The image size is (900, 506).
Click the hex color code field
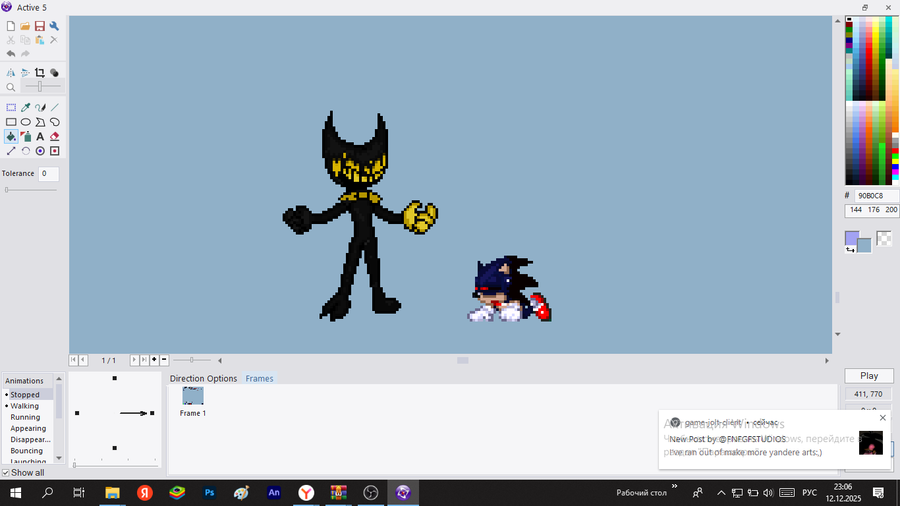click(876, 196)
